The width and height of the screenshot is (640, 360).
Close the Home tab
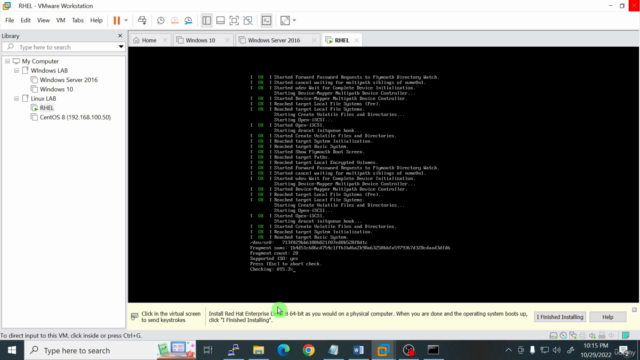tap(165, 40)
